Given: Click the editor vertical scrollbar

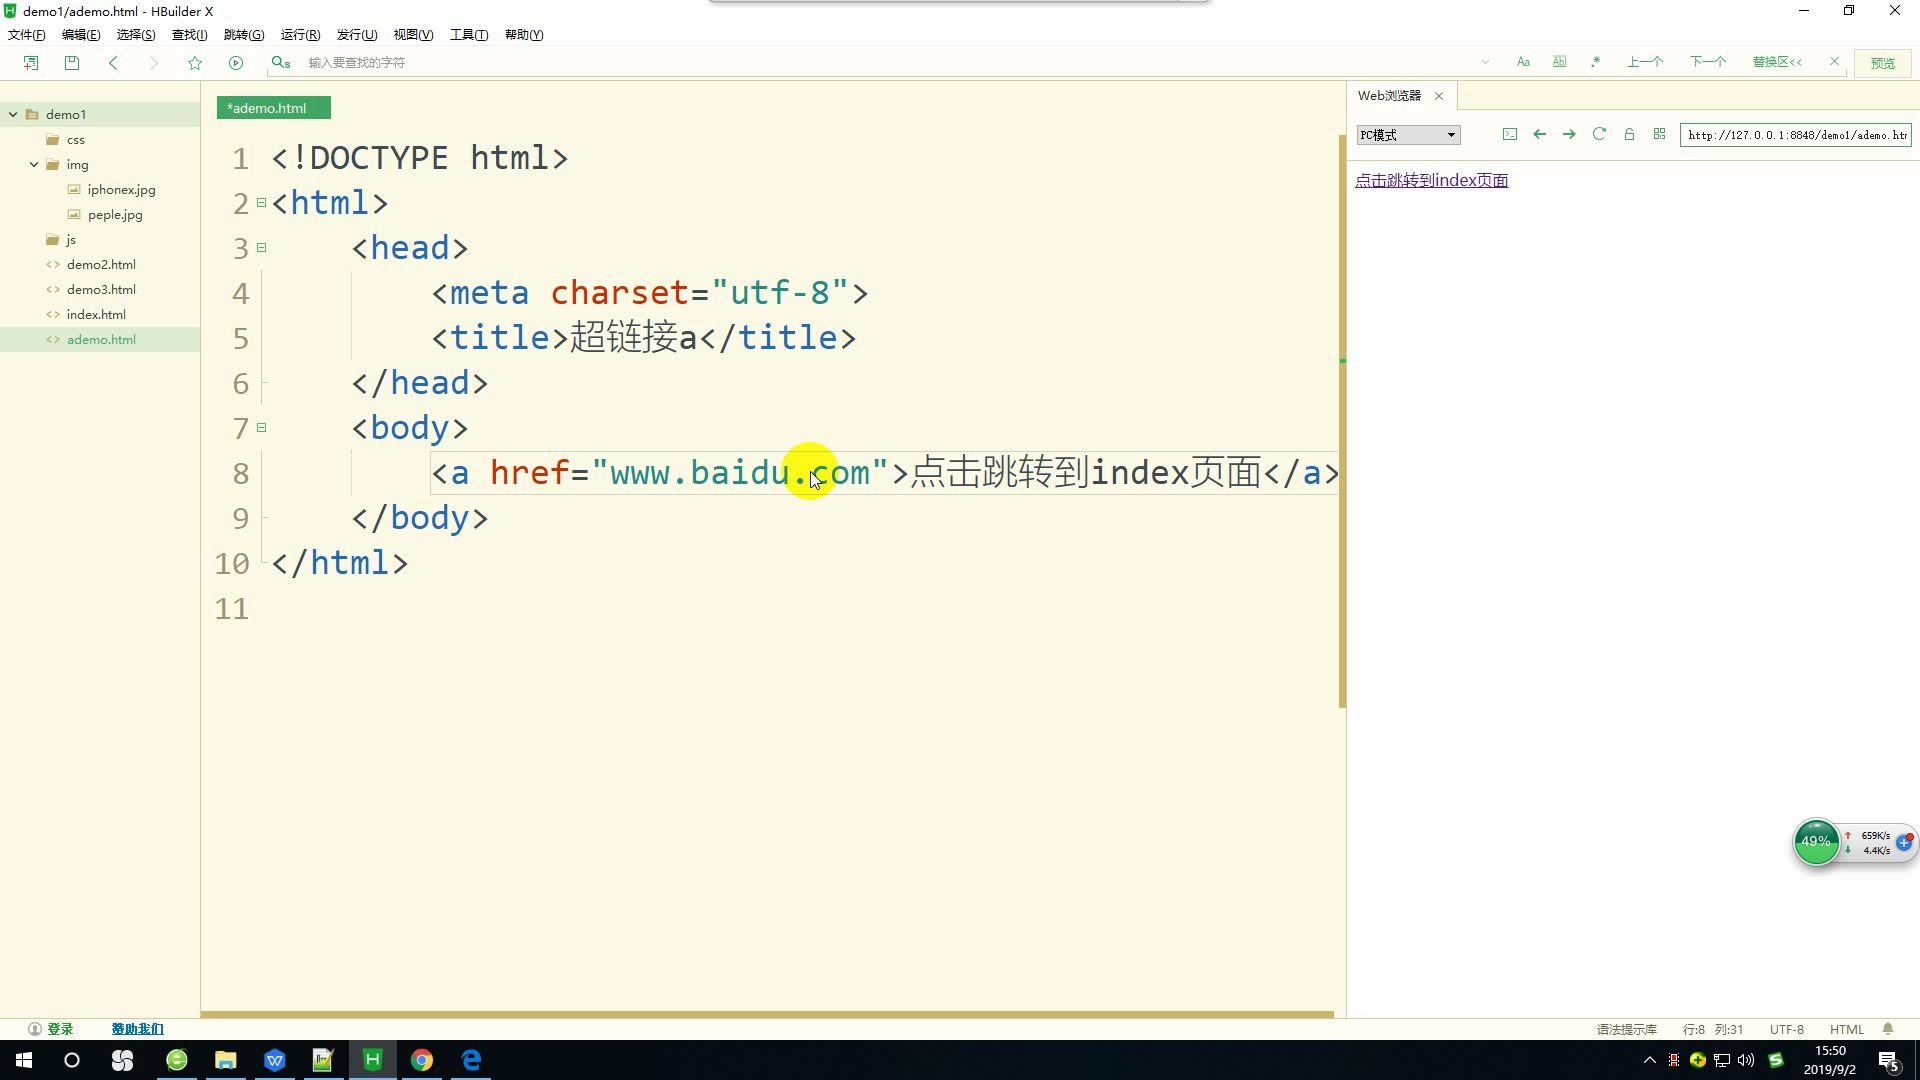Looking at the screenshot, I should (x=1342, y=420).
